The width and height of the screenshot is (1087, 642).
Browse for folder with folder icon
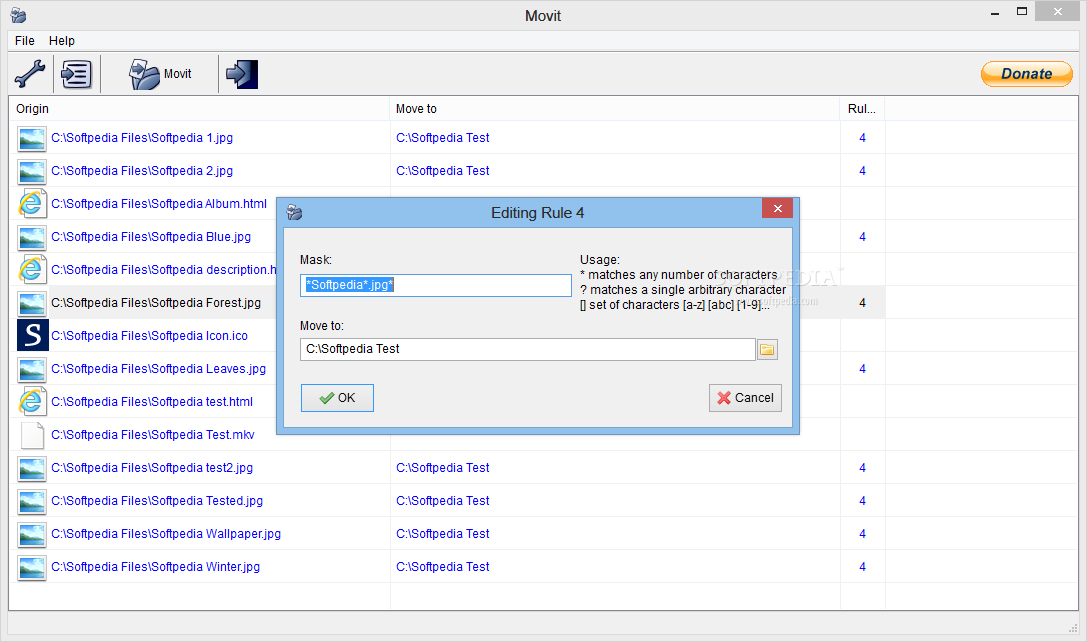point(767,349)
